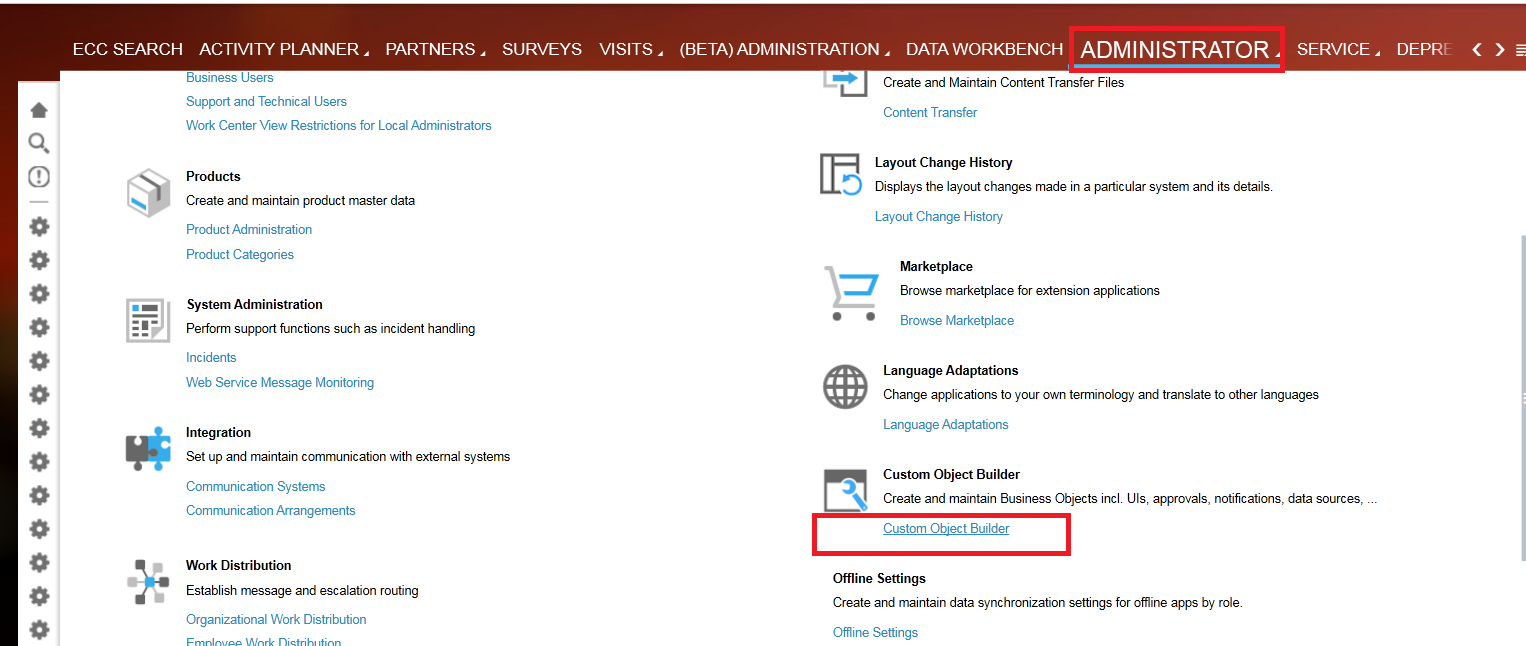Show more work centers with right arrow
The image size is (1526, 646).
[x=1500, y=49]
